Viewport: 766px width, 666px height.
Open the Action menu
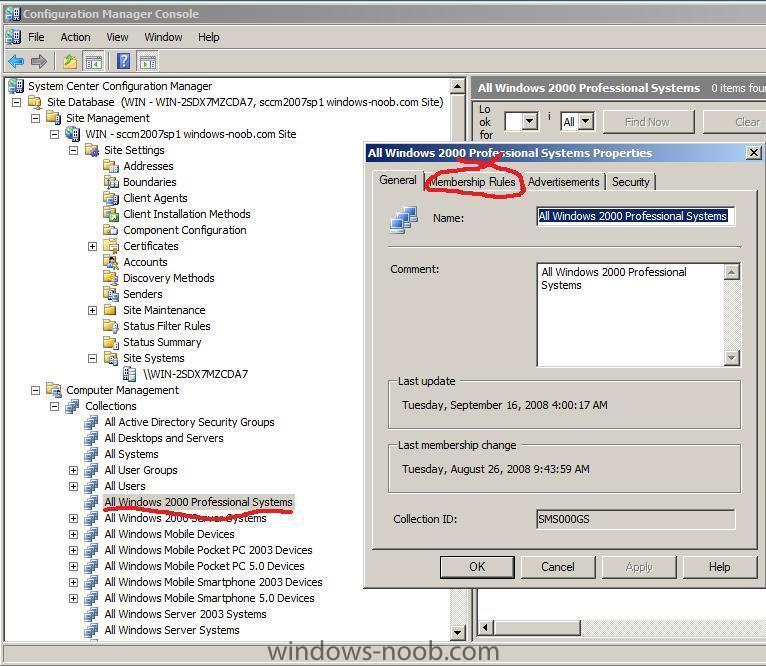[75, 37]
